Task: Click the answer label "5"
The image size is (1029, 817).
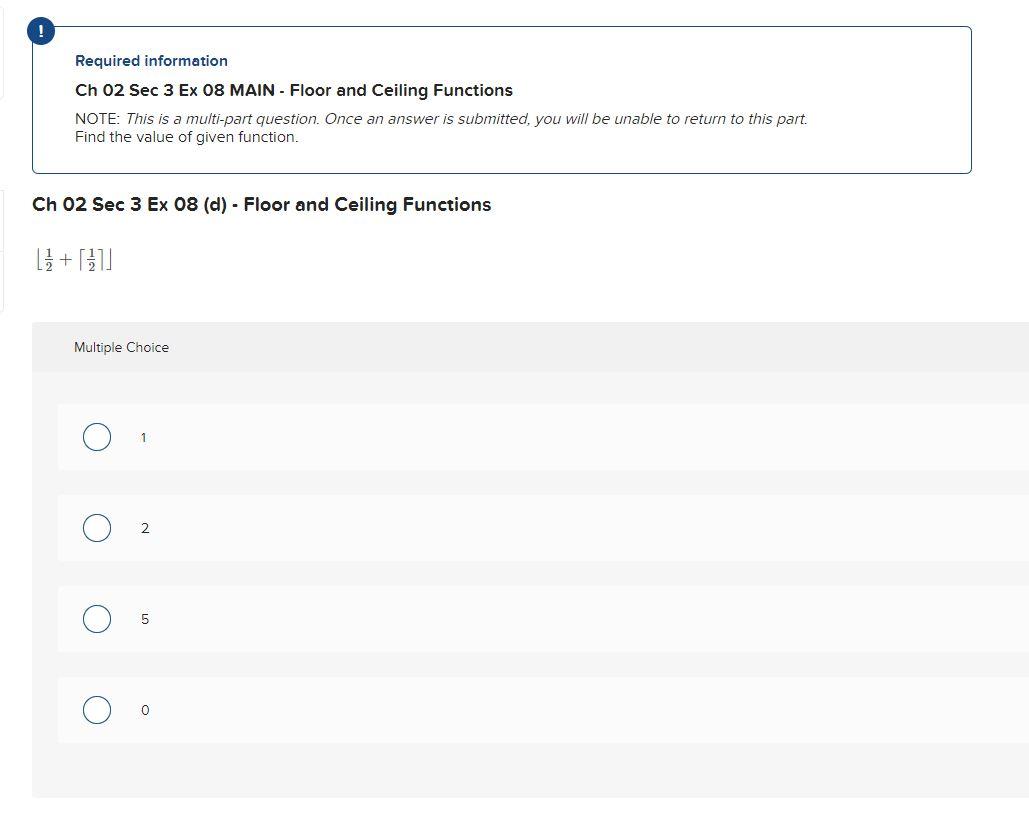Action: tap(145, 619)
